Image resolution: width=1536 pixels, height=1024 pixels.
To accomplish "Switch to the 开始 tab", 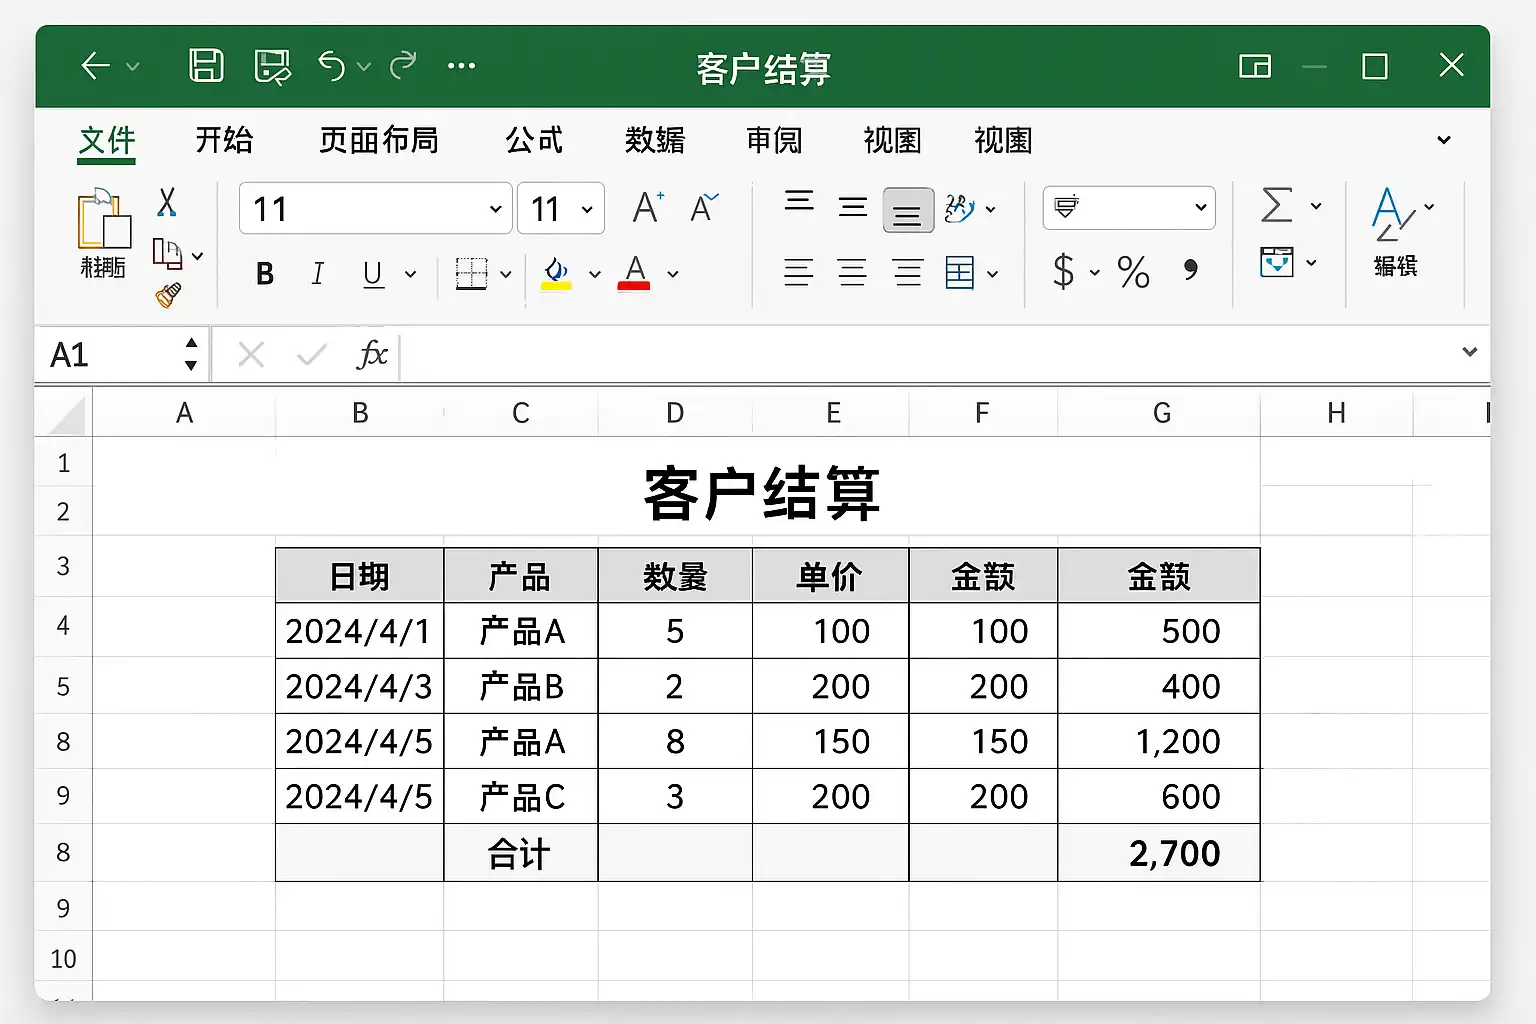I will (224, 140).
